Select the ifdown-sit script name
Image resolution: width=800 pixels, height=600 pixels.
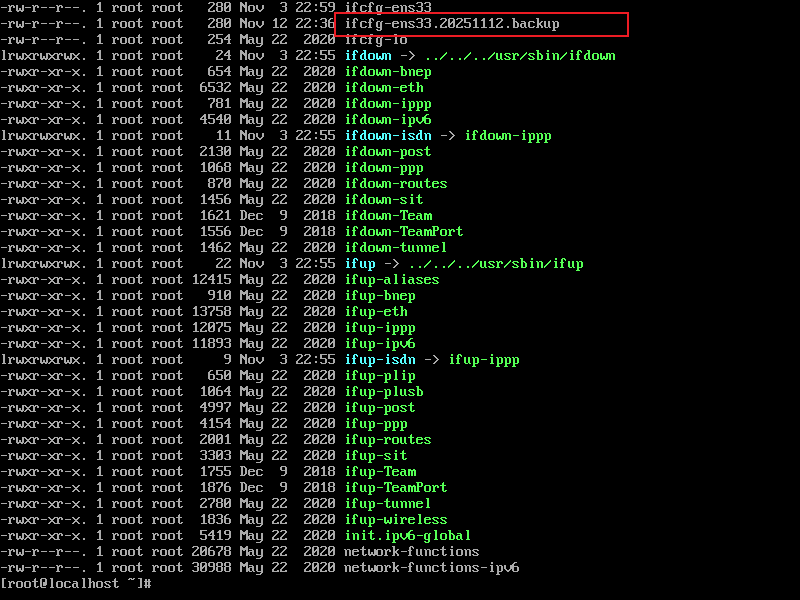[384, 200]
